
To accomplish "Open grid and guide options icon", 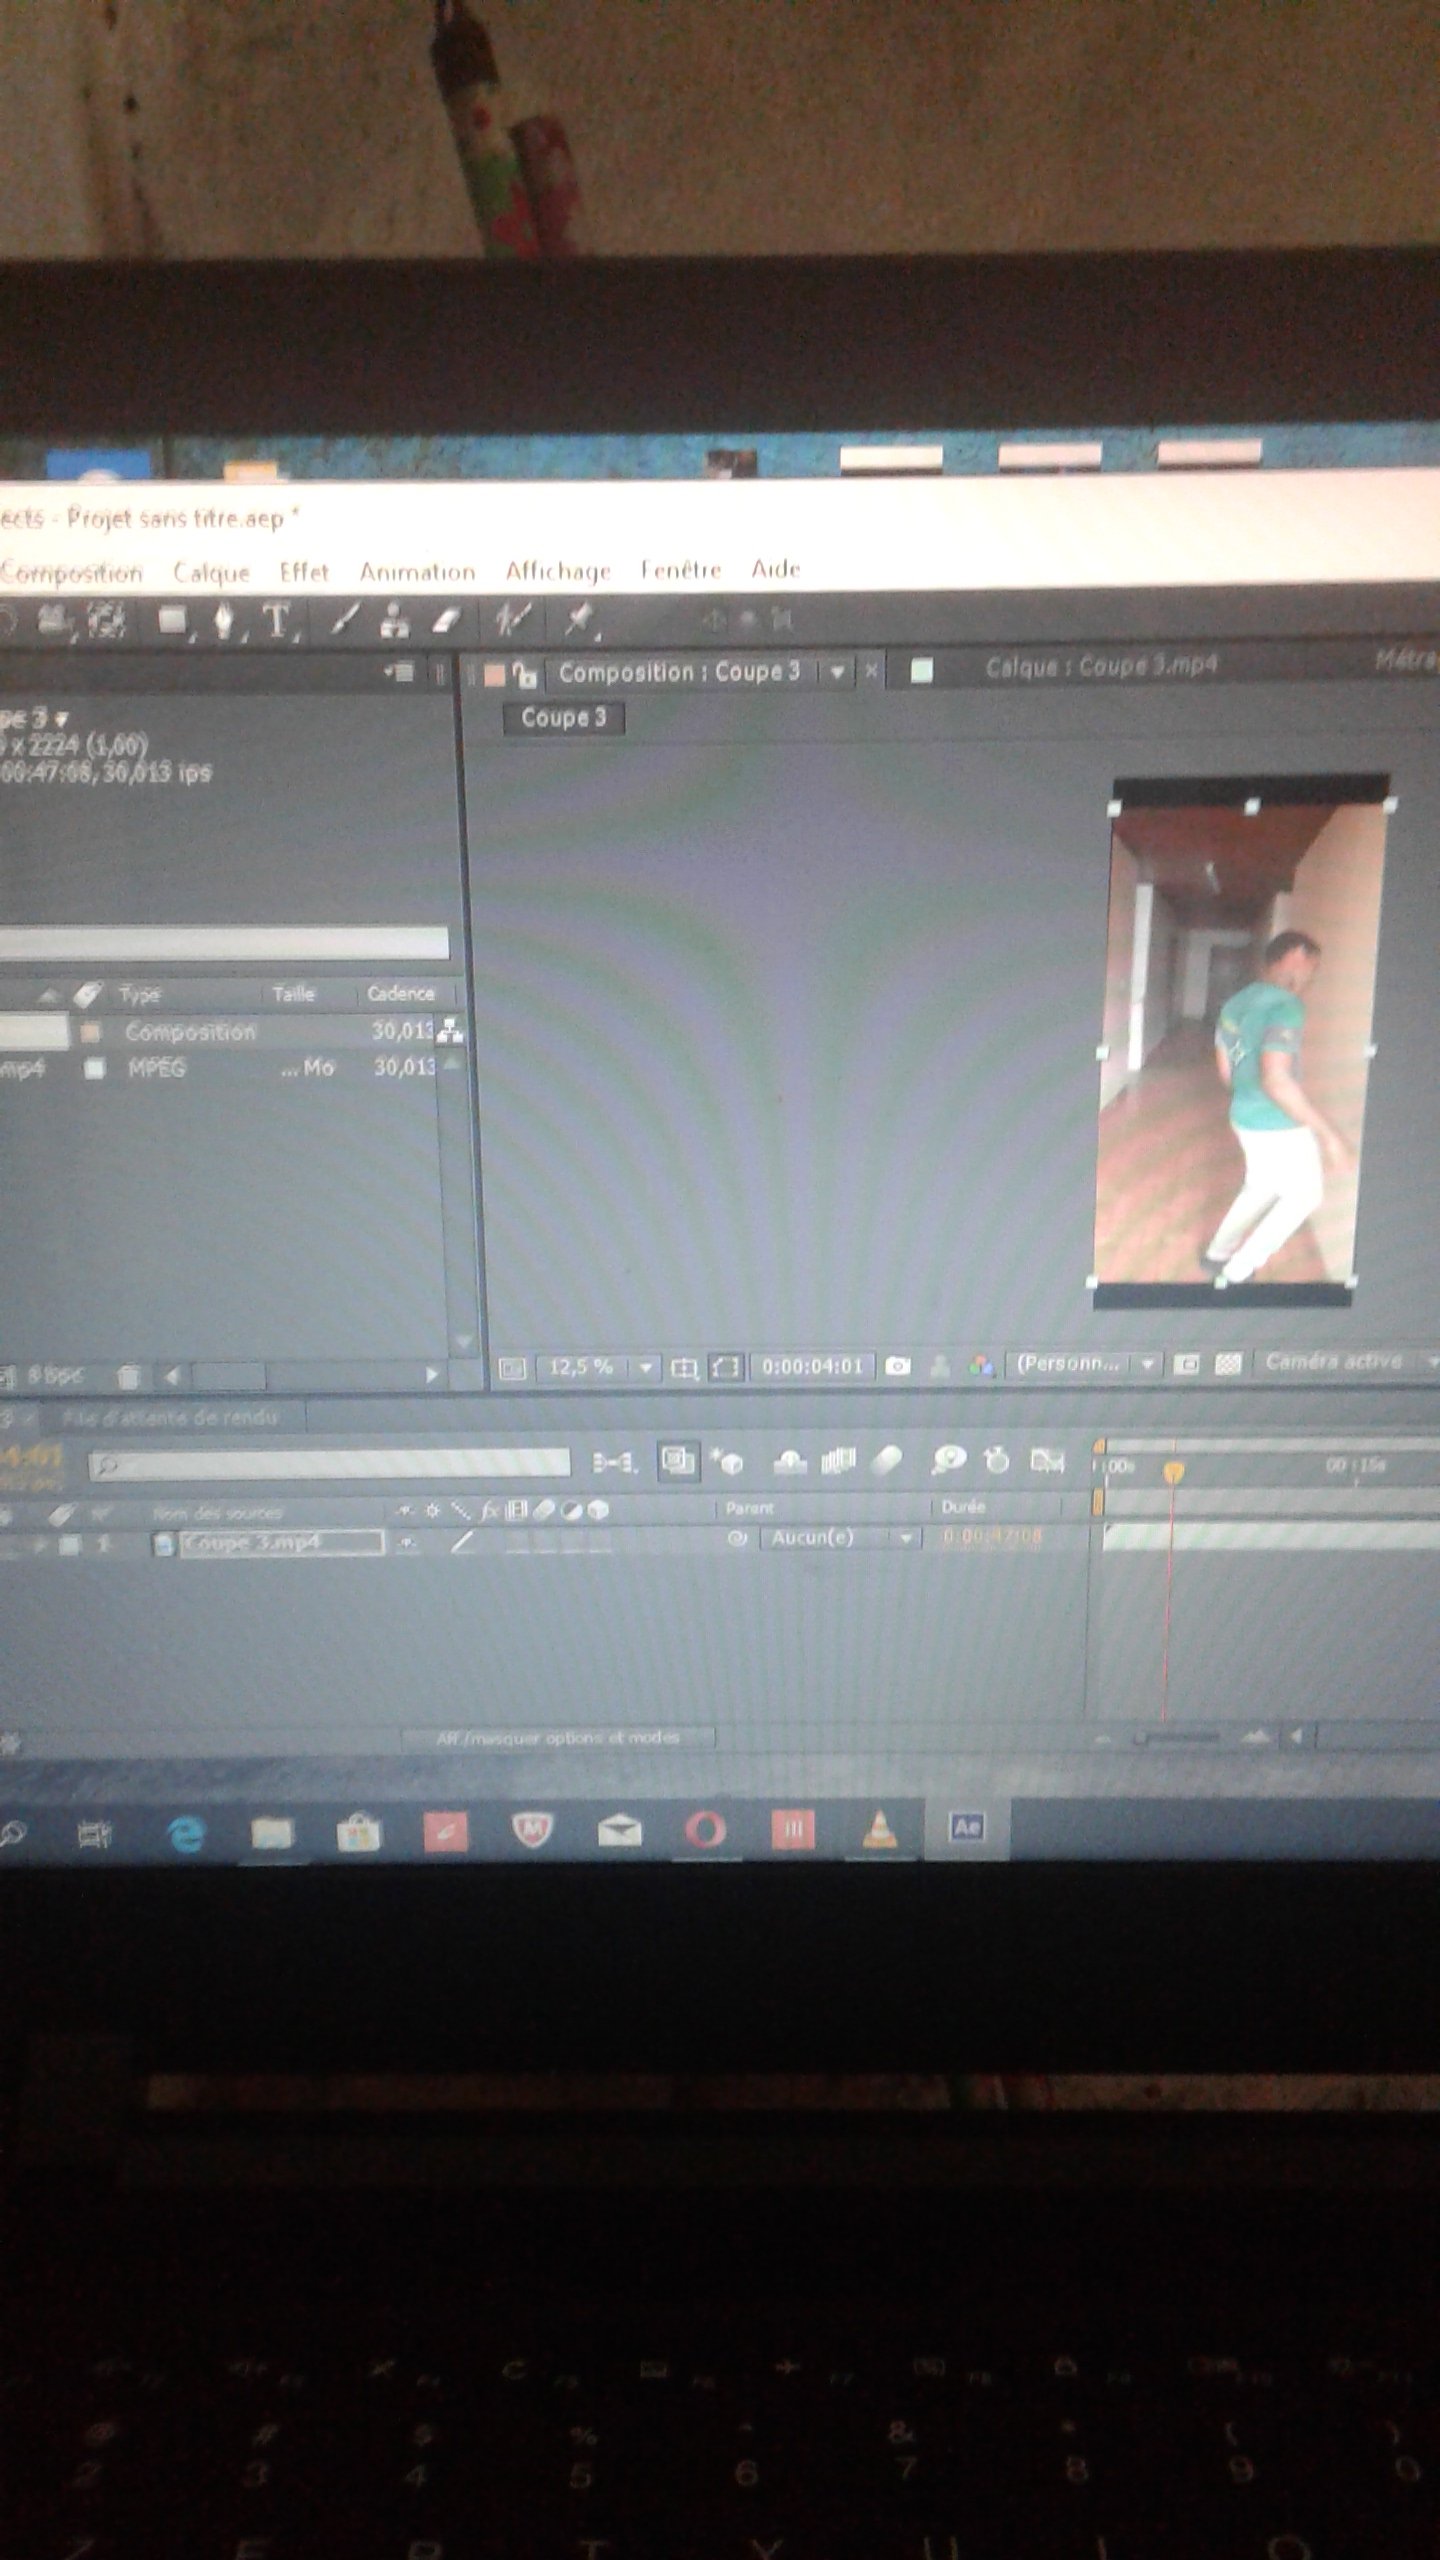I will pos(684,1367).
